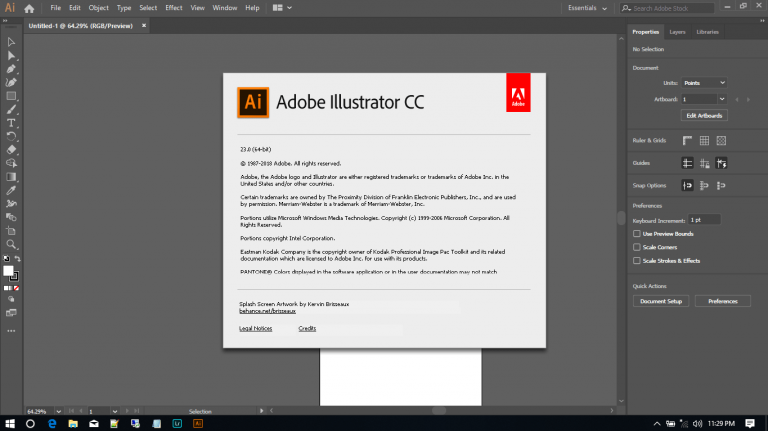768x431 pixels.
Task: Toggle lock guides button
Action: coord(704,163)
